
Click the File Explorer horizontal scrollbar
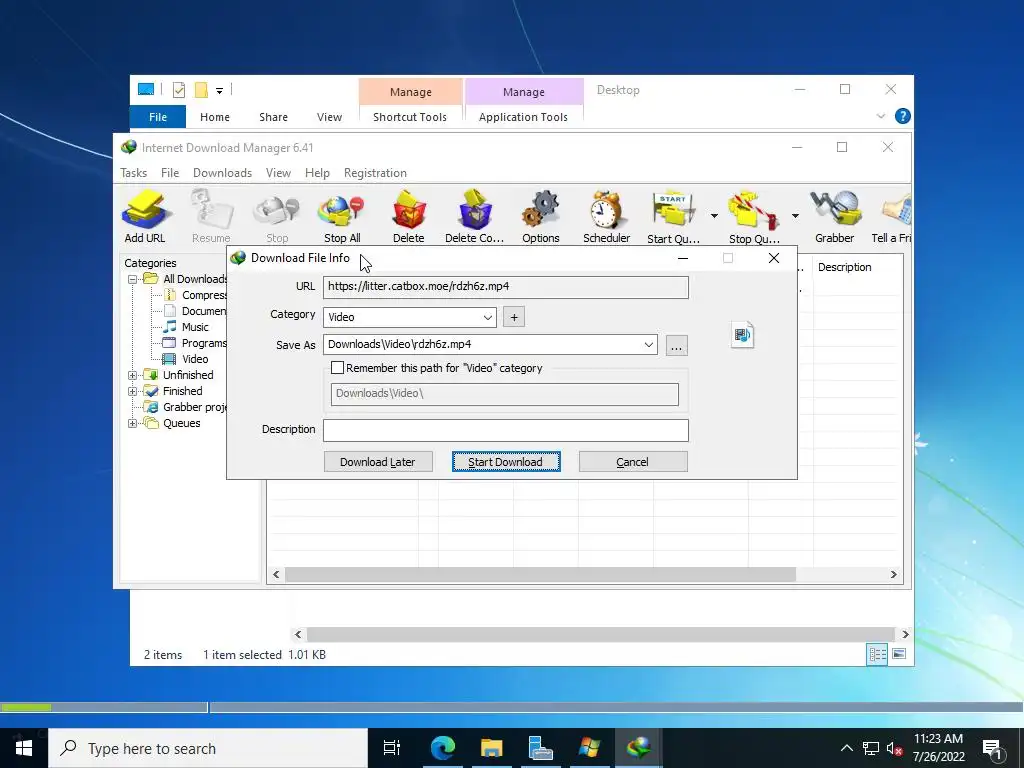click(x=600, y=634)
